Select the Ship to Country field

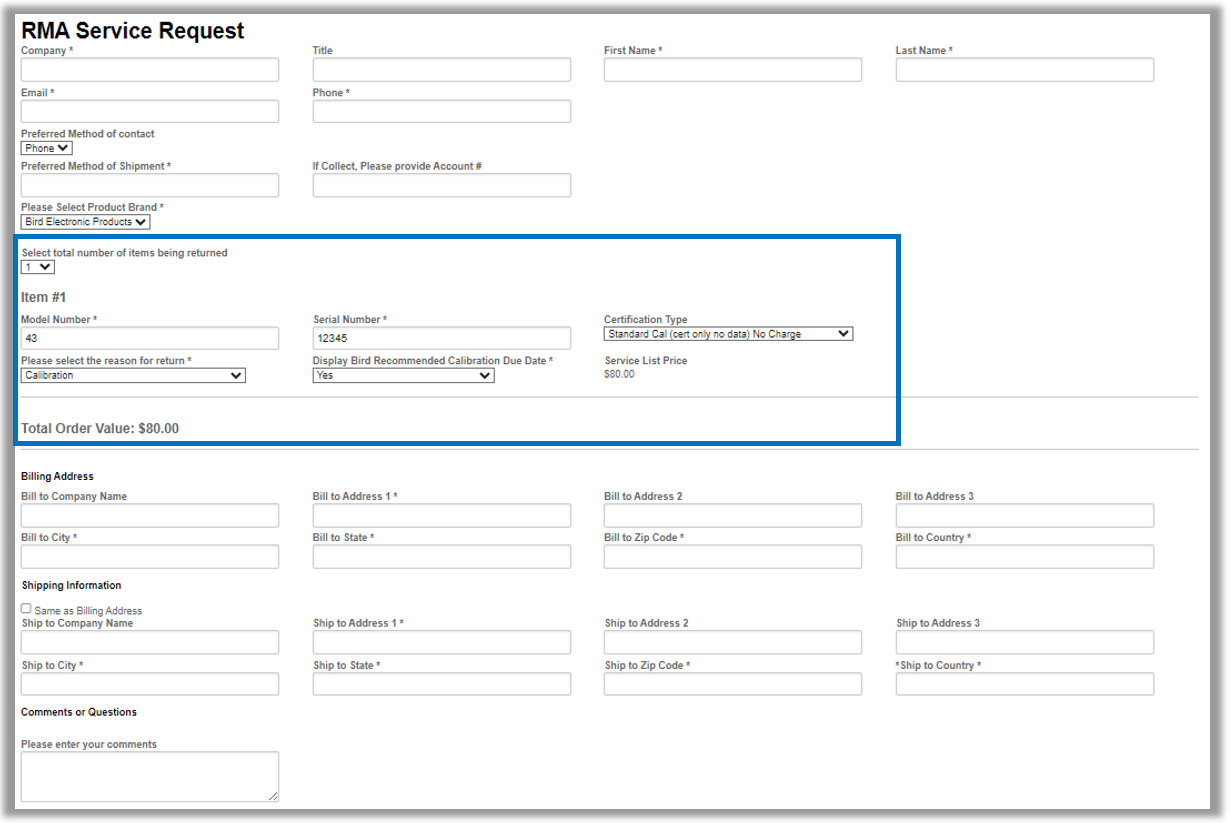click(1024, 684)
